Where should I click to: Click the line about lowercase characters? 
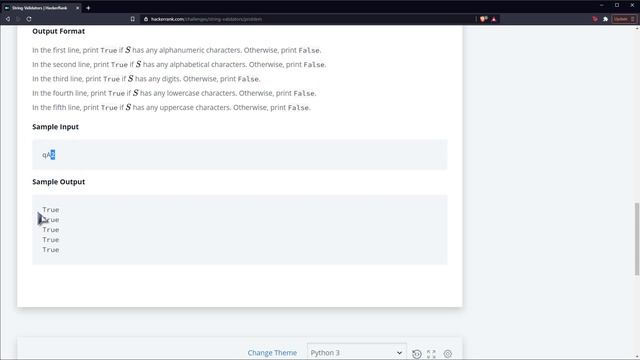click(174, 93)
